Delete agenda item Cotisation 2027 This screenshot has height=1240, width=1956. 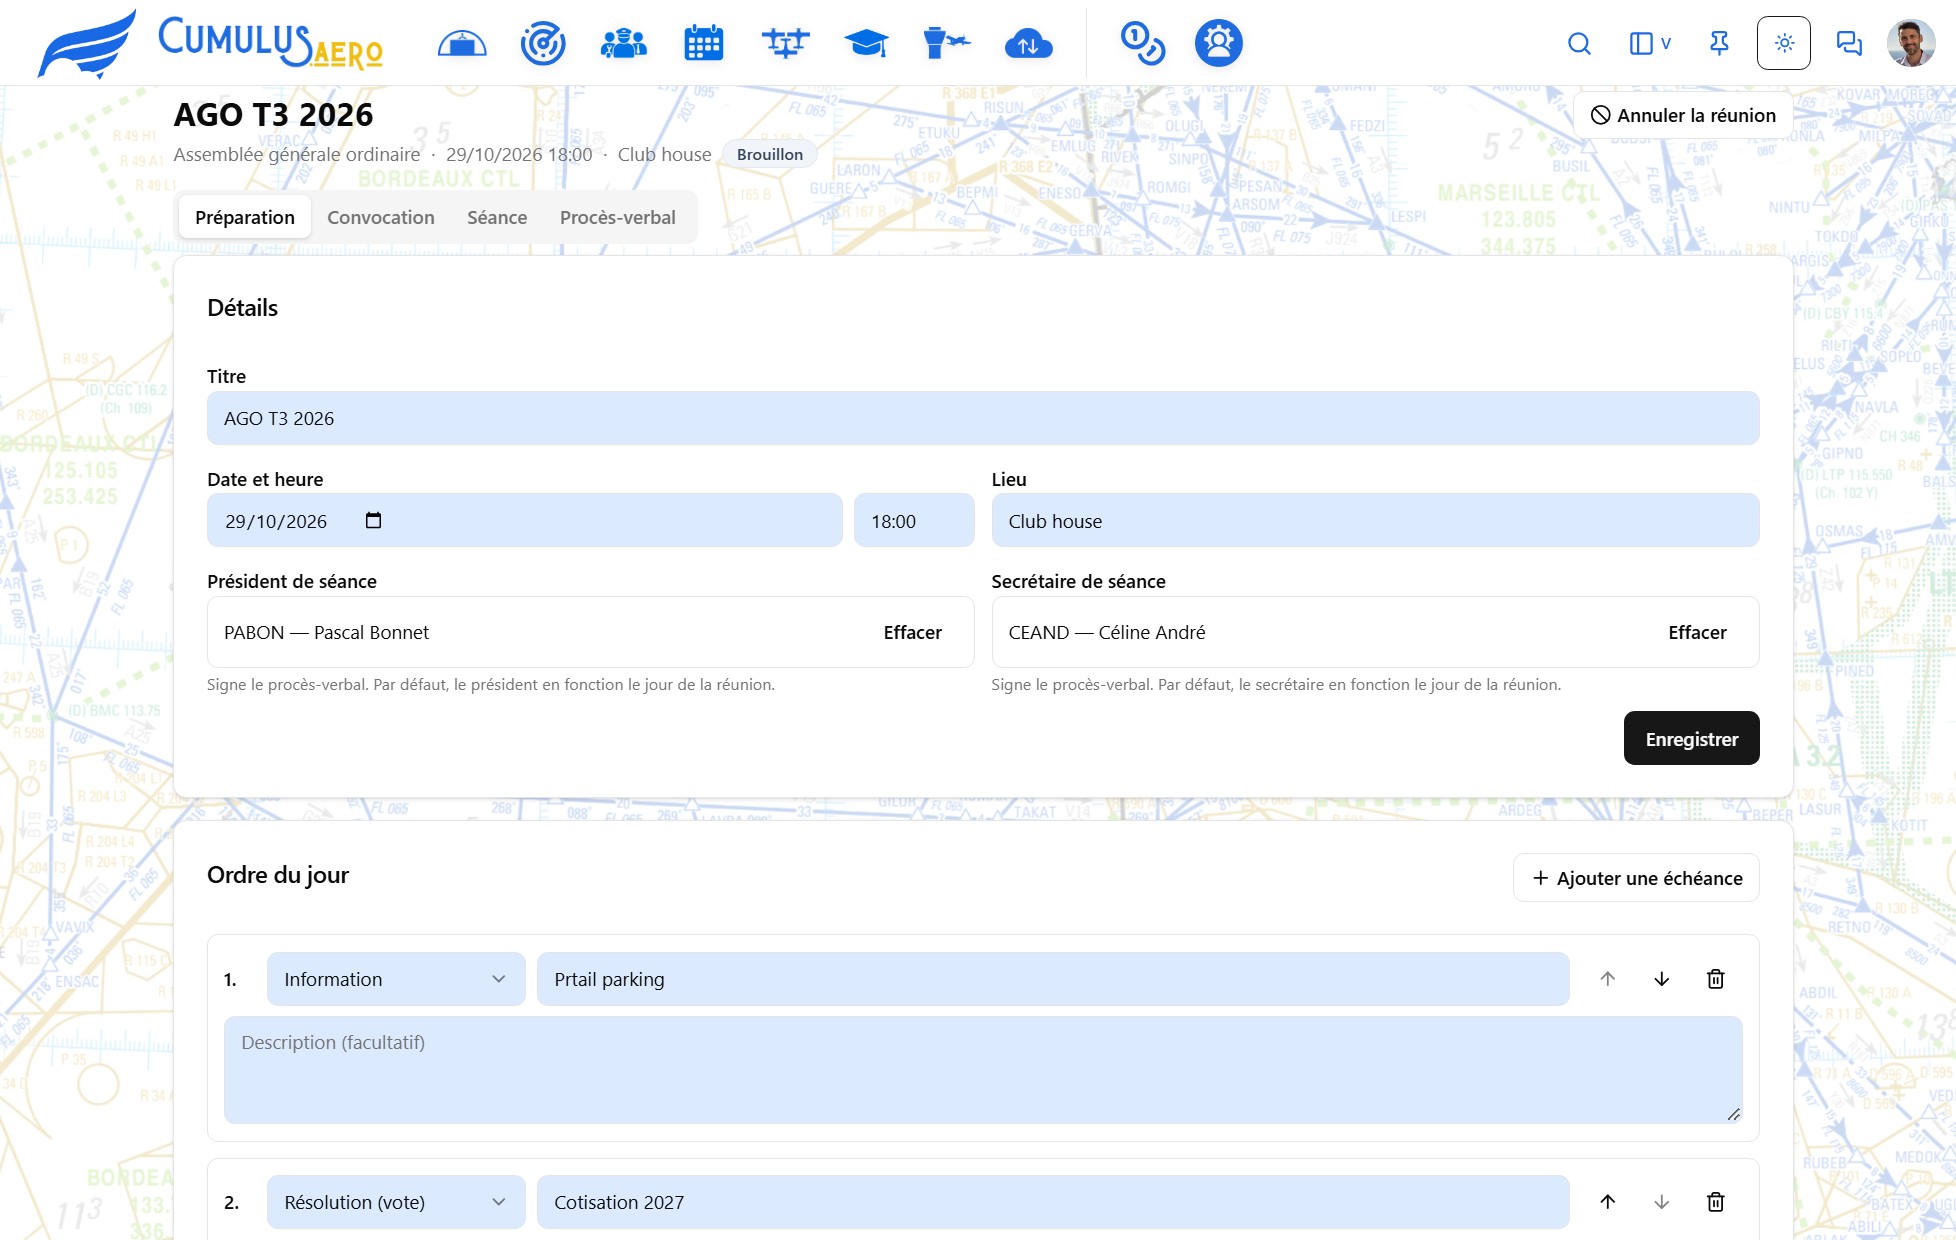(x=1716, y=1202)
